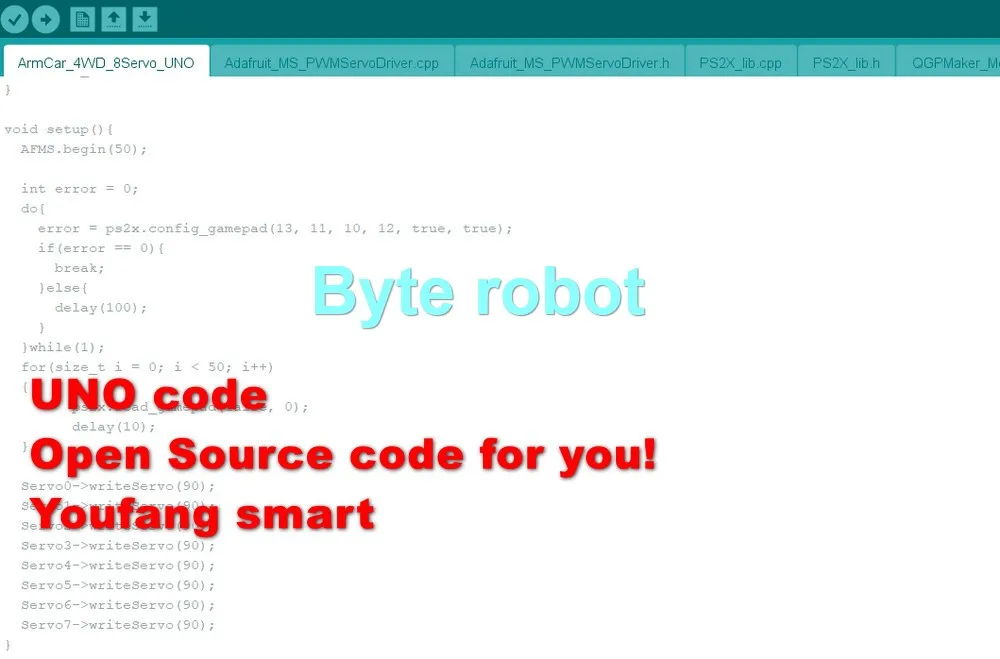Click the line "delay(100);"
Image resolution: width=1000 pixels, height=659 pixels.
(x=101, y=307)
